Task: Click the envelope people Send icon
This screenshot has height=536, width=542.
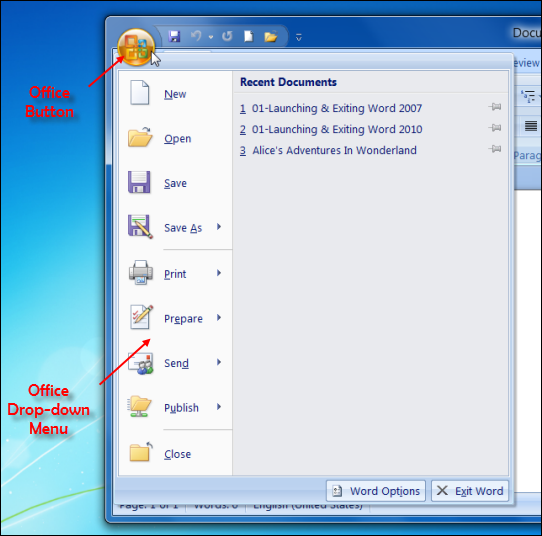Action: pyautogui.click(x=140, y=363)
